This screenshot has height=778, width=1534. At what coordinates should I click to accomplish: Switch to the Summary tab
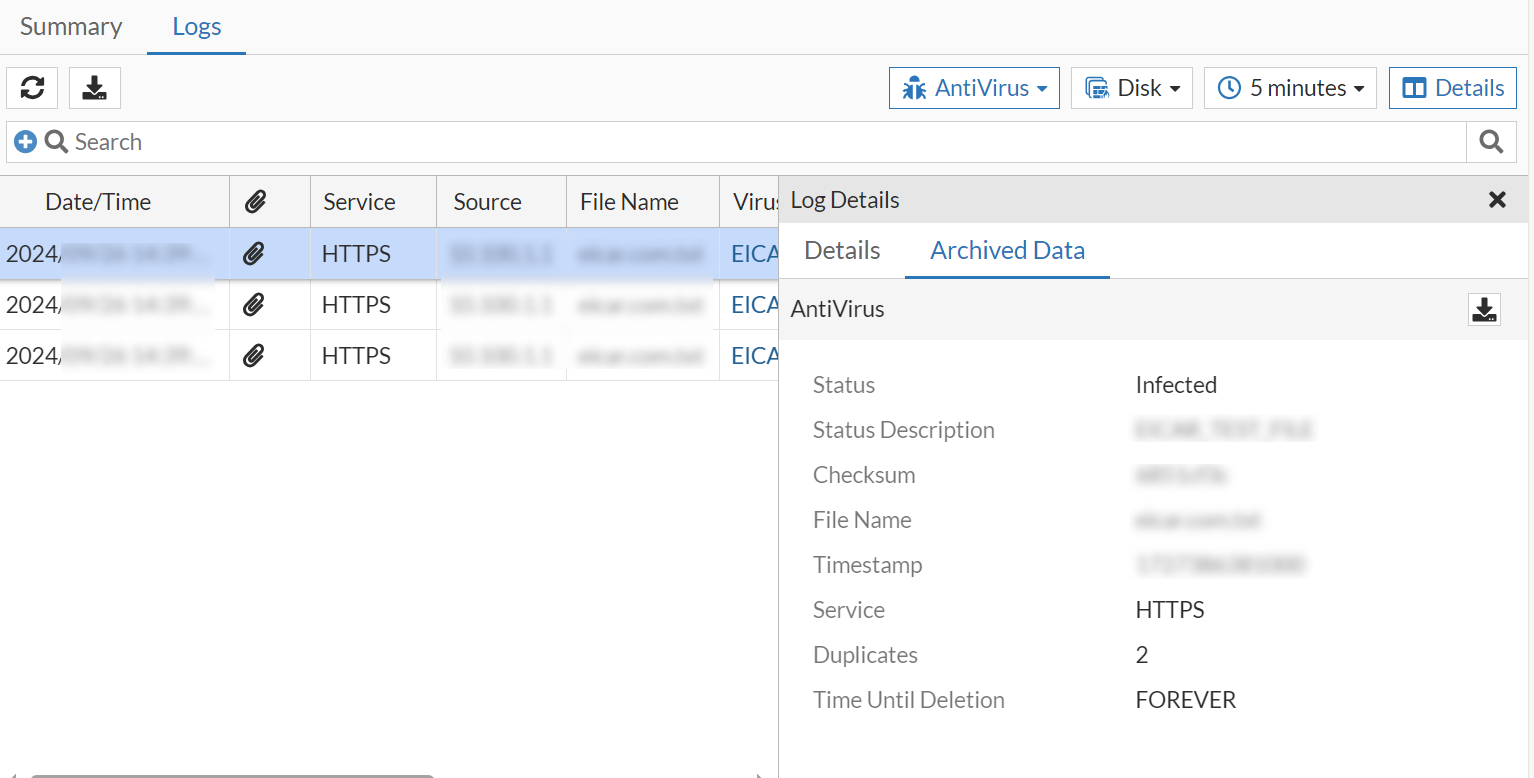click(71, 26)
